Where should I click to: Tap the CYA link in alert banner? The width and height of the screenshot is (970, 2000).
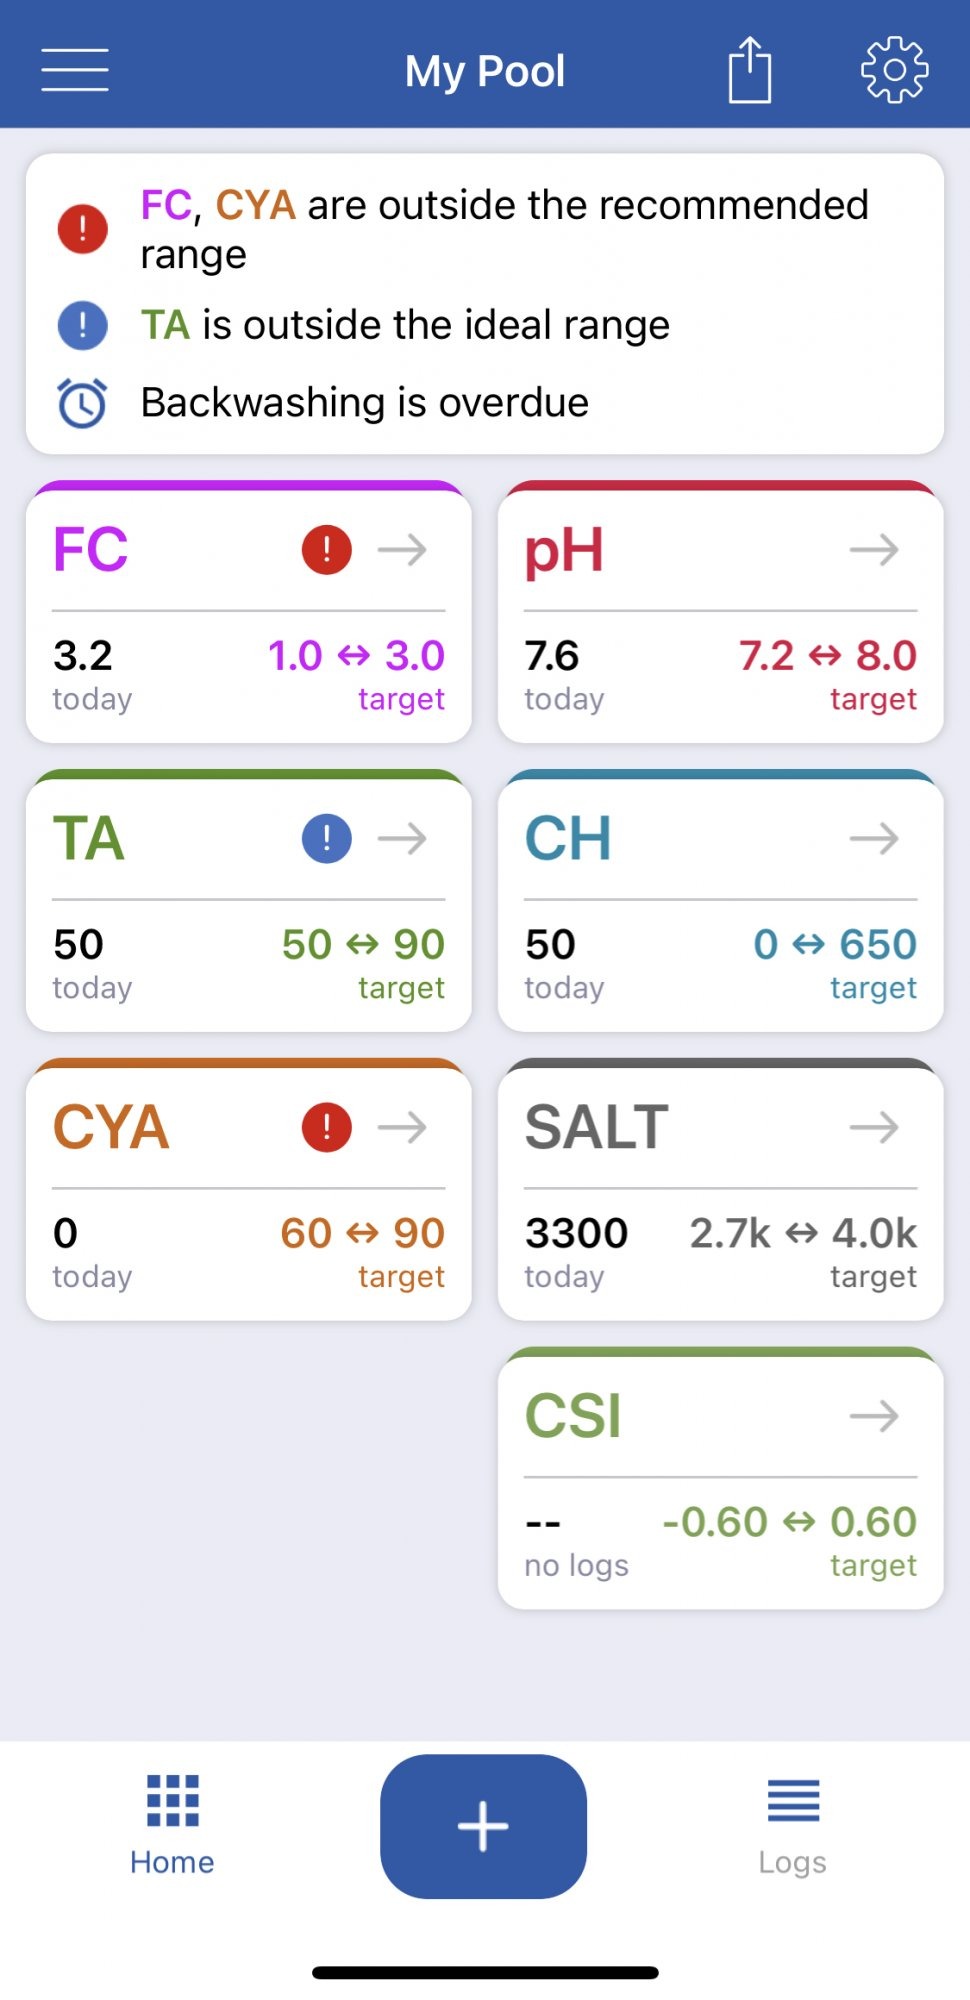tap(255, 205)
